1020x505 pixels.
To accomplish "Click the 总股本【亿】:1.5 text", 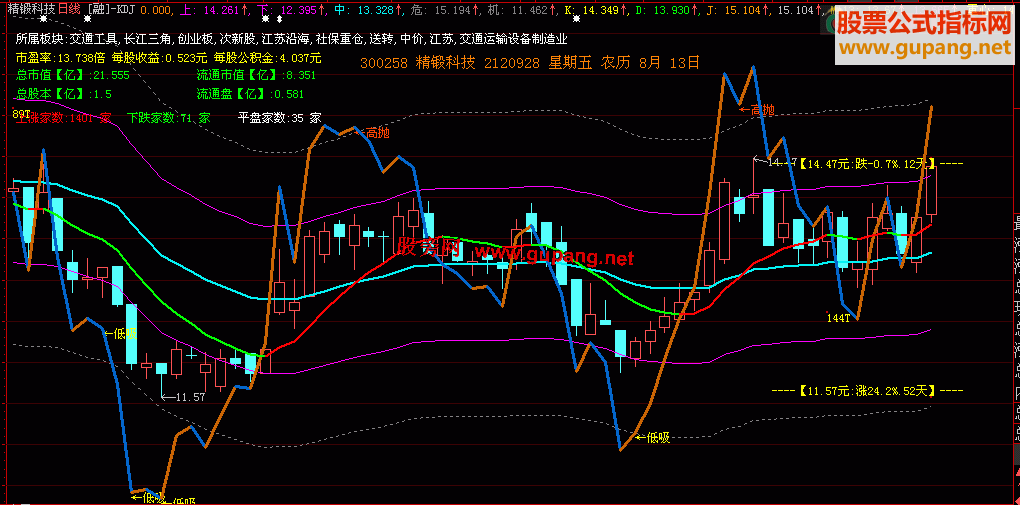I will (x=64, y=94).
